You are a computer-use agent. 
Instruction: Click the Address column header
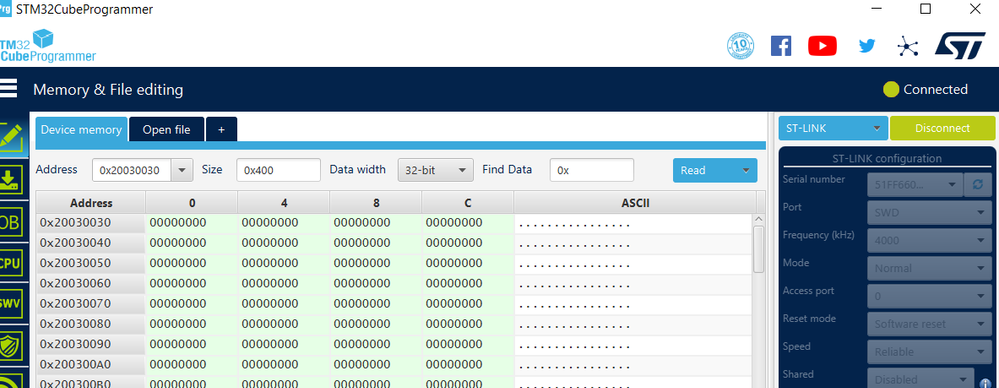tap(91, 203)
